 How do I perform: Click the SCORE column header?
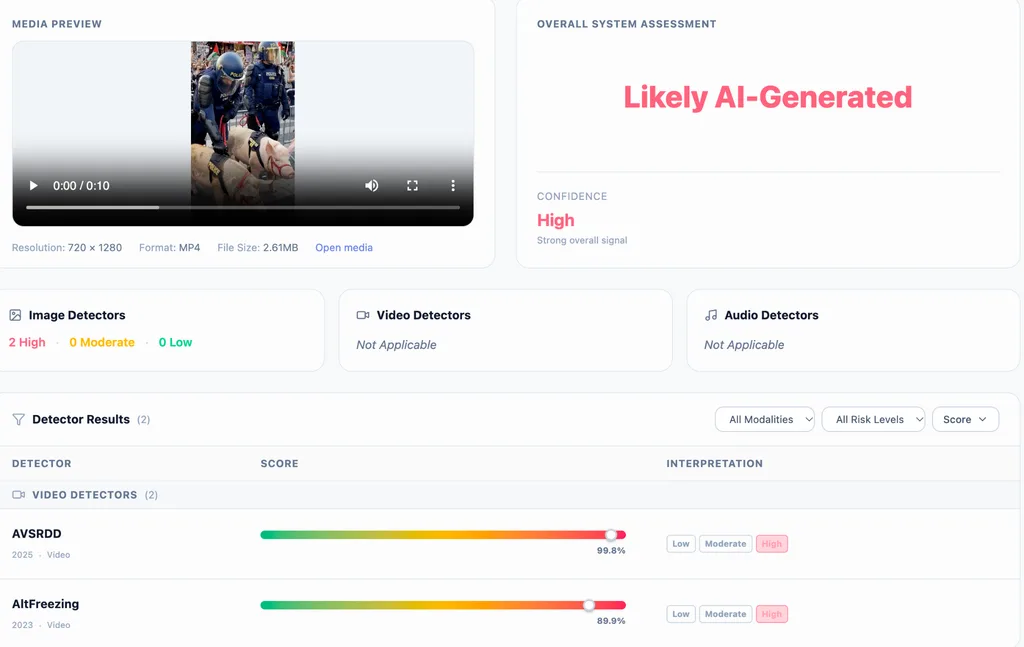click(x=280, y=464)
